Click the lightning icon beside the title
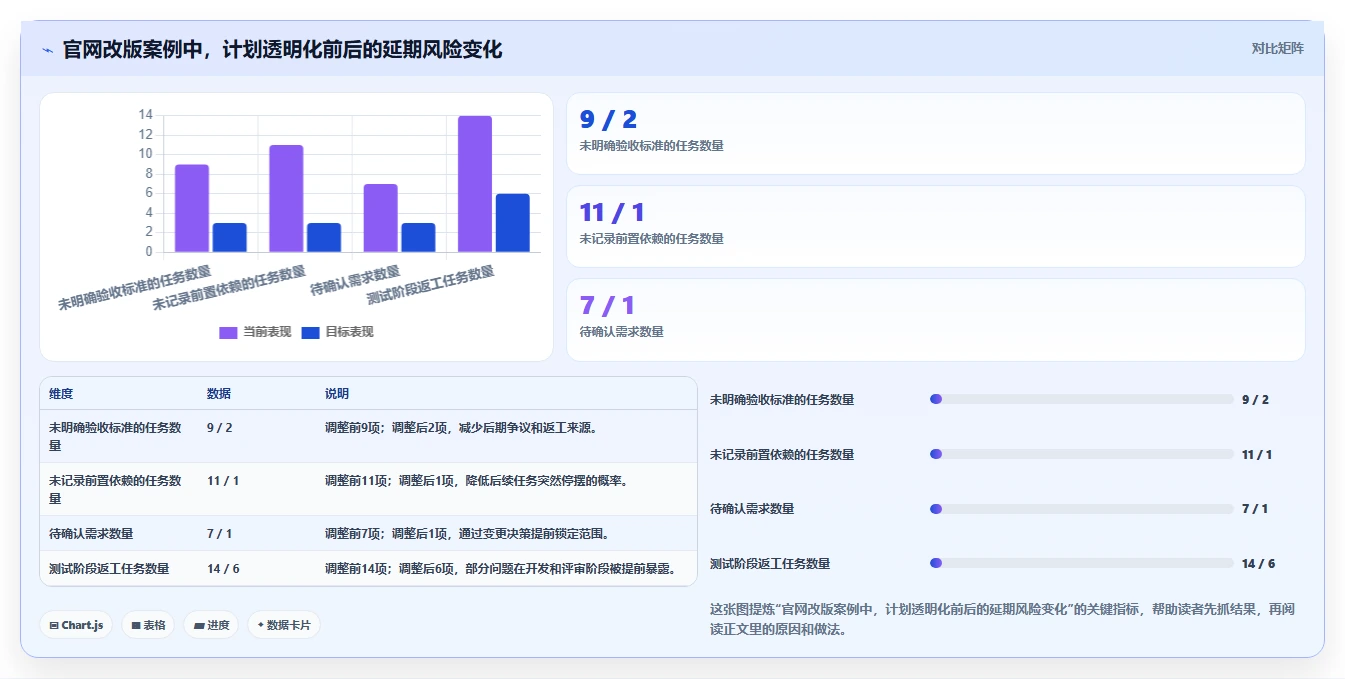 (x=47, y=49)
